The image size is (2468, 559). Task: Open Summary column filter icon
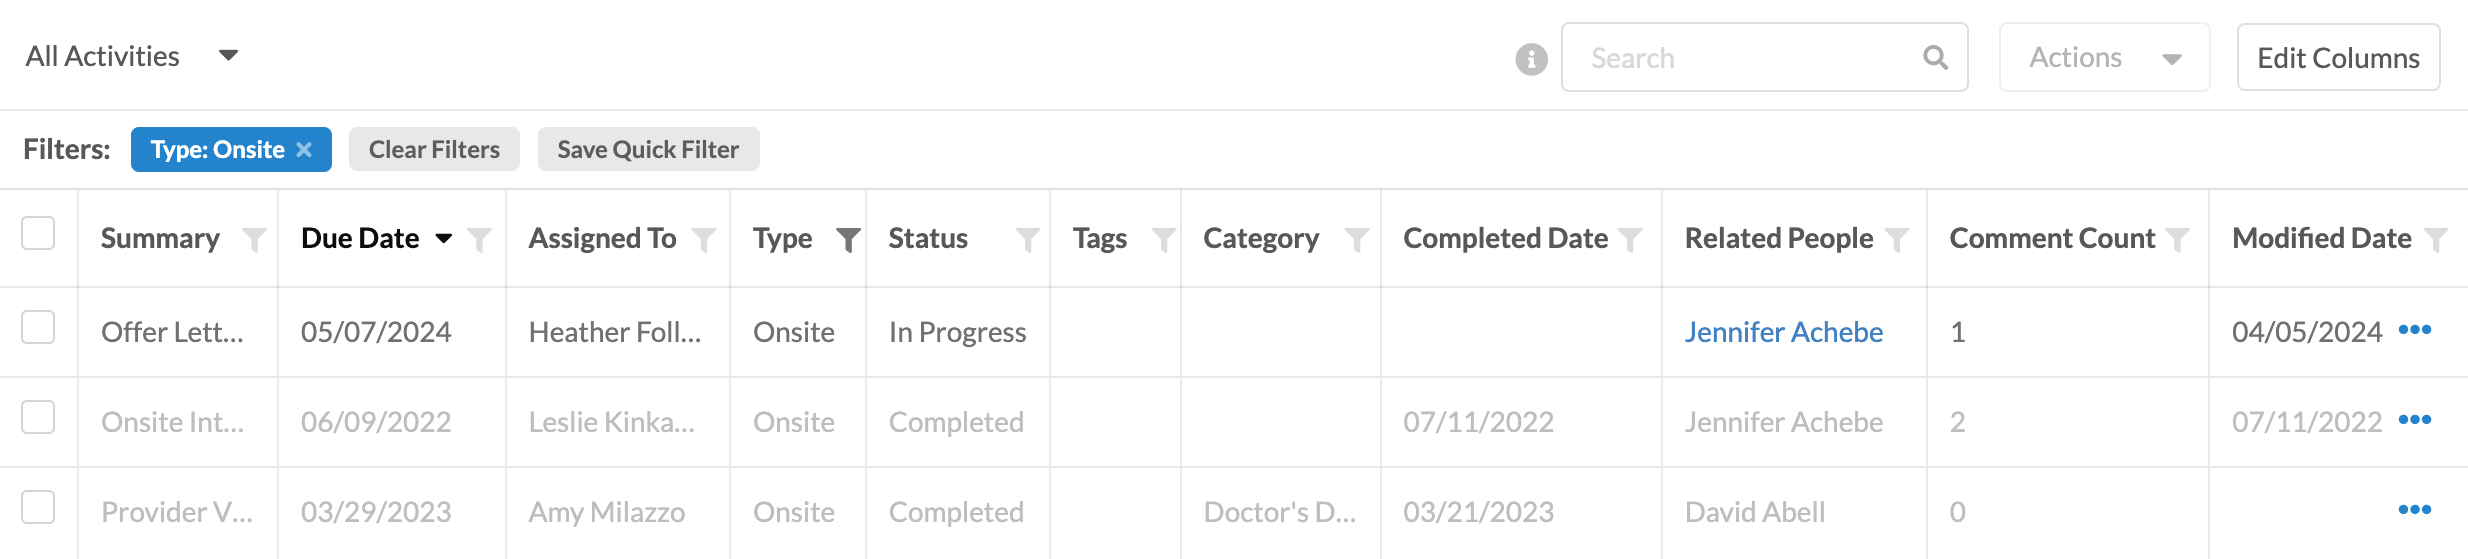[255, 239]
